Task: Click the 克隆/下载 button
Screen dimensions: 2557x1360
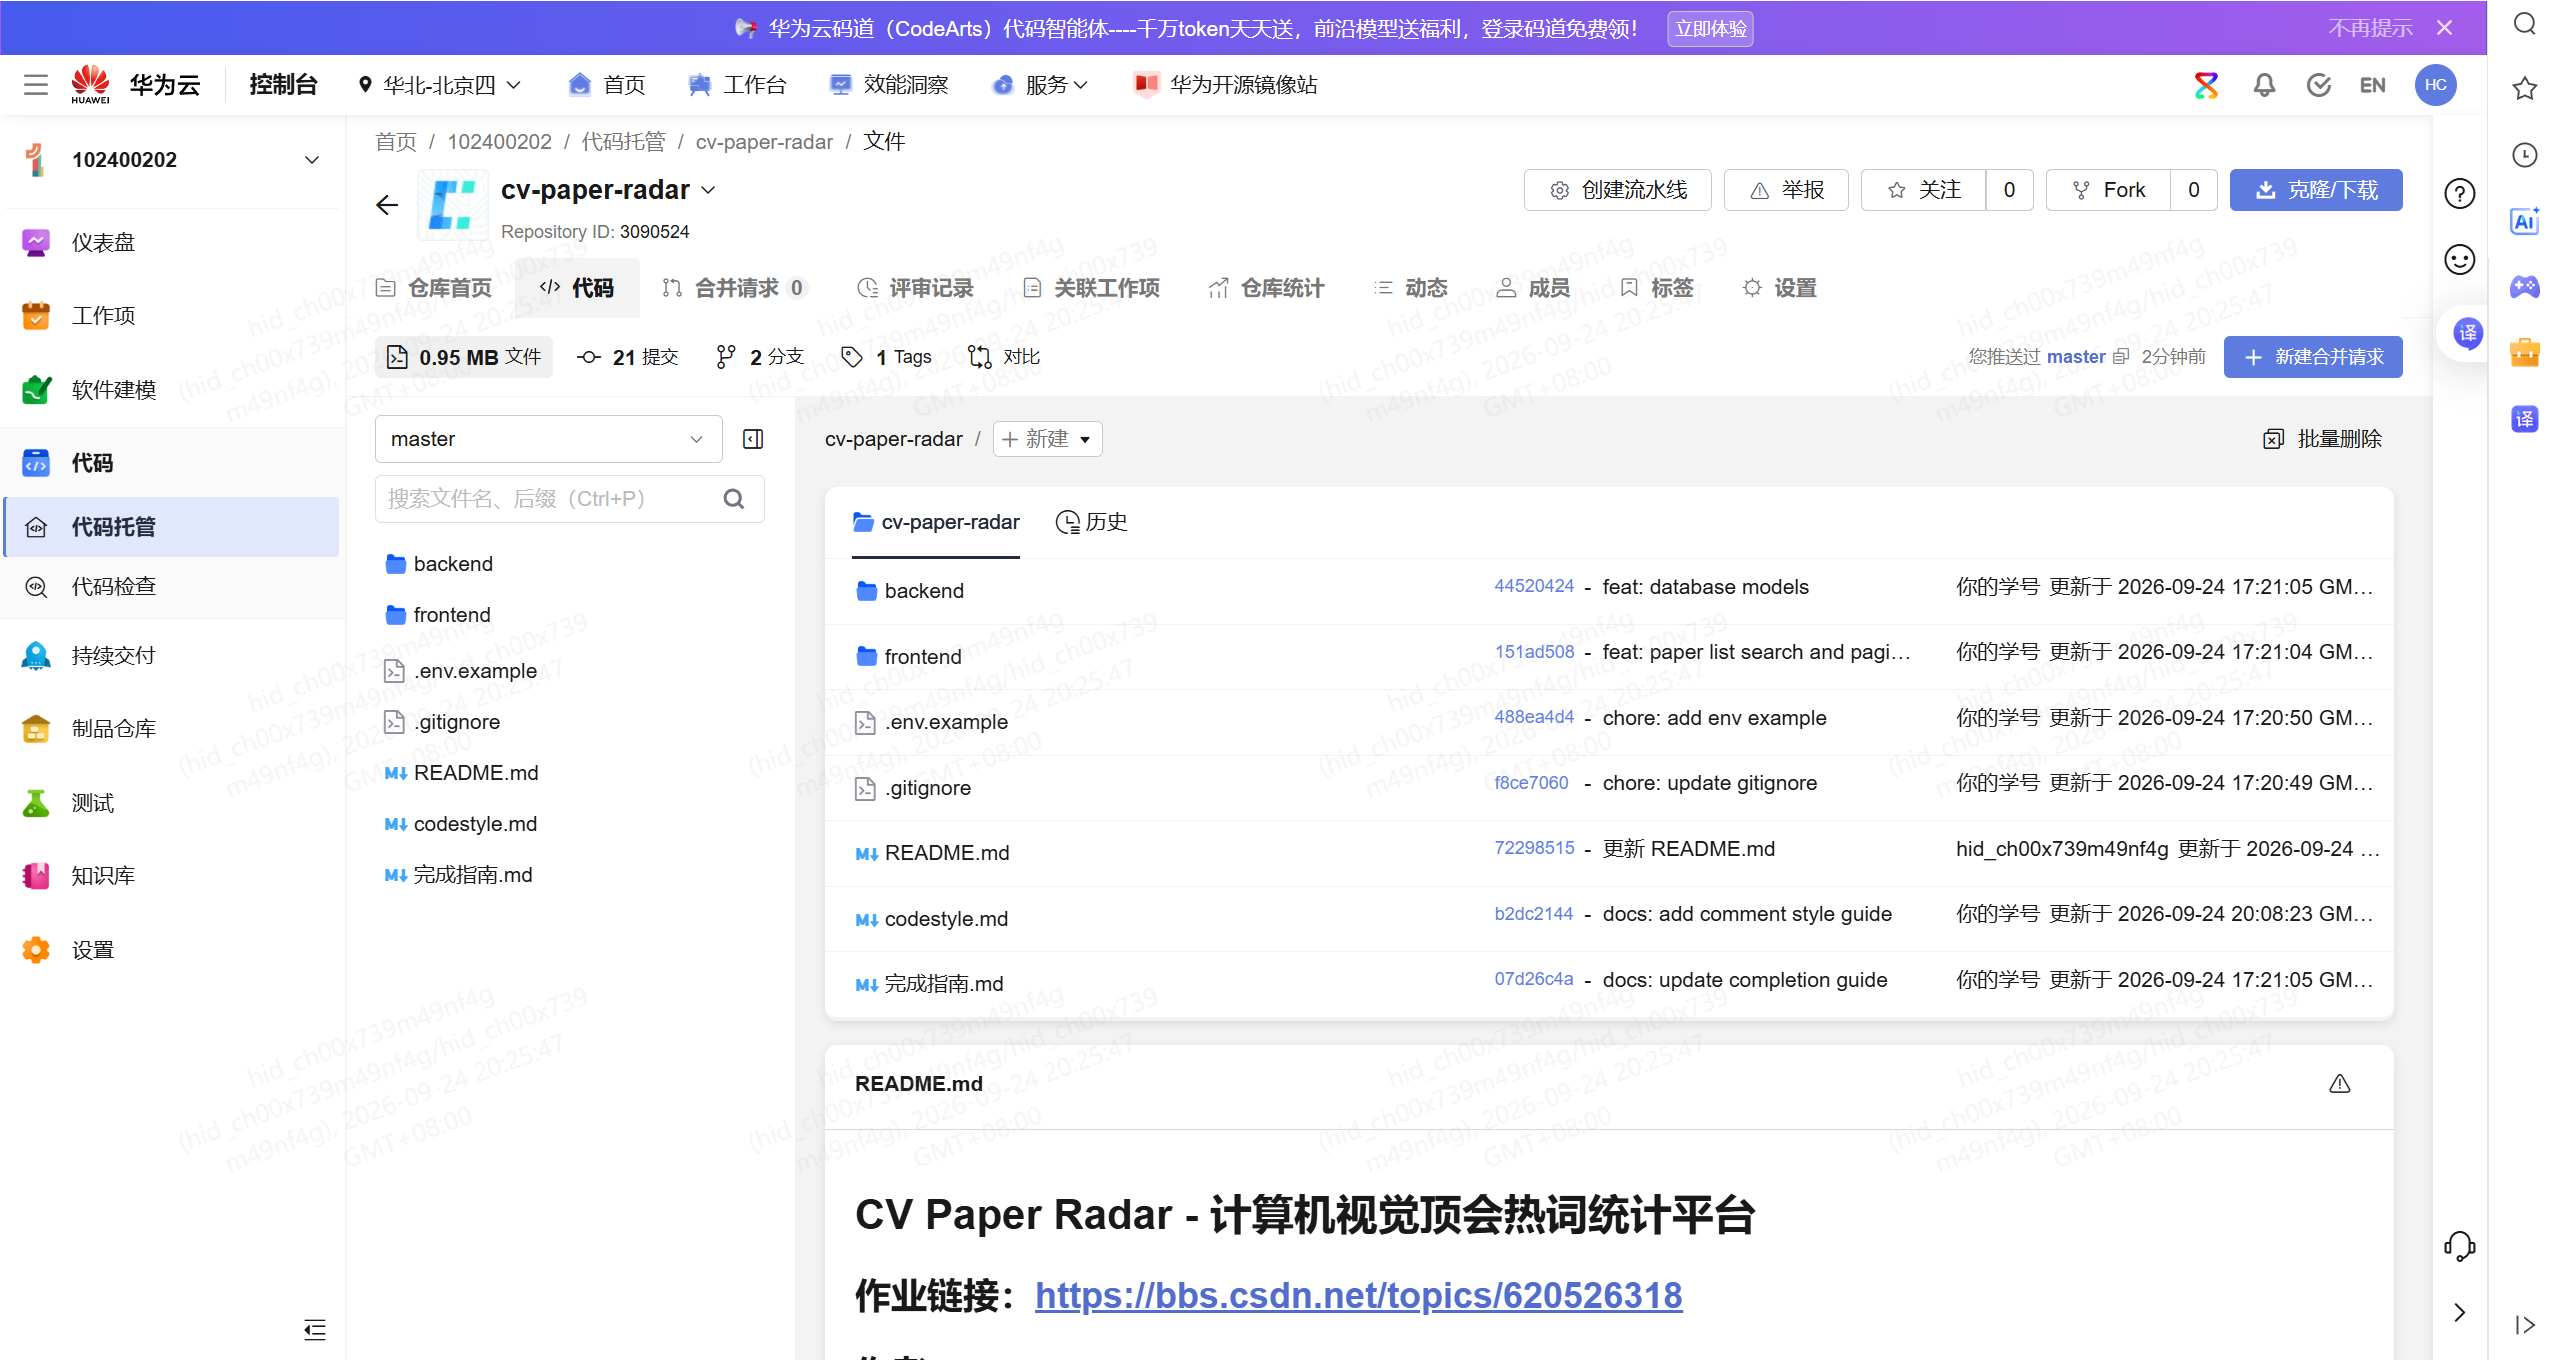Action: click(2316, 190)
